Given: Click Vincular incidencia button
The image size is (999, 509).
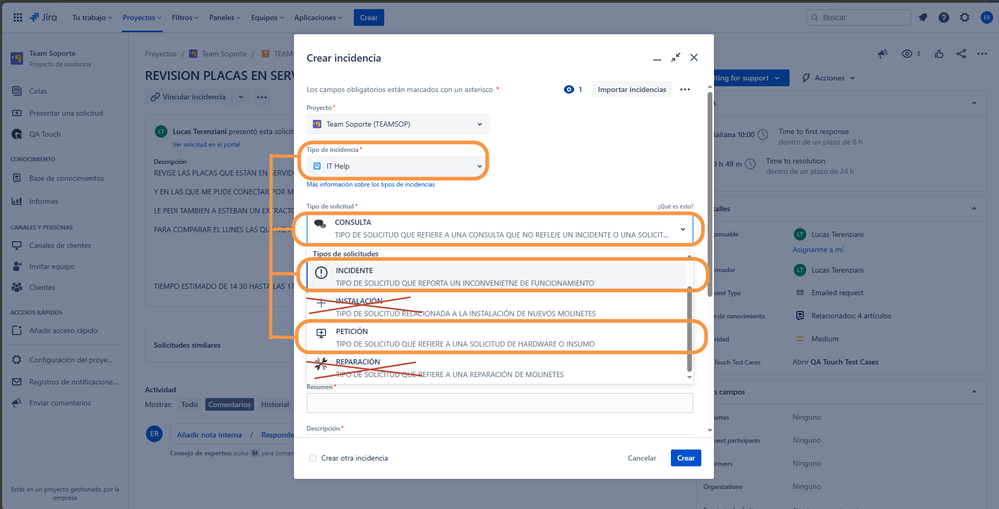Looking at the screenshot, I should pos(188,97).
